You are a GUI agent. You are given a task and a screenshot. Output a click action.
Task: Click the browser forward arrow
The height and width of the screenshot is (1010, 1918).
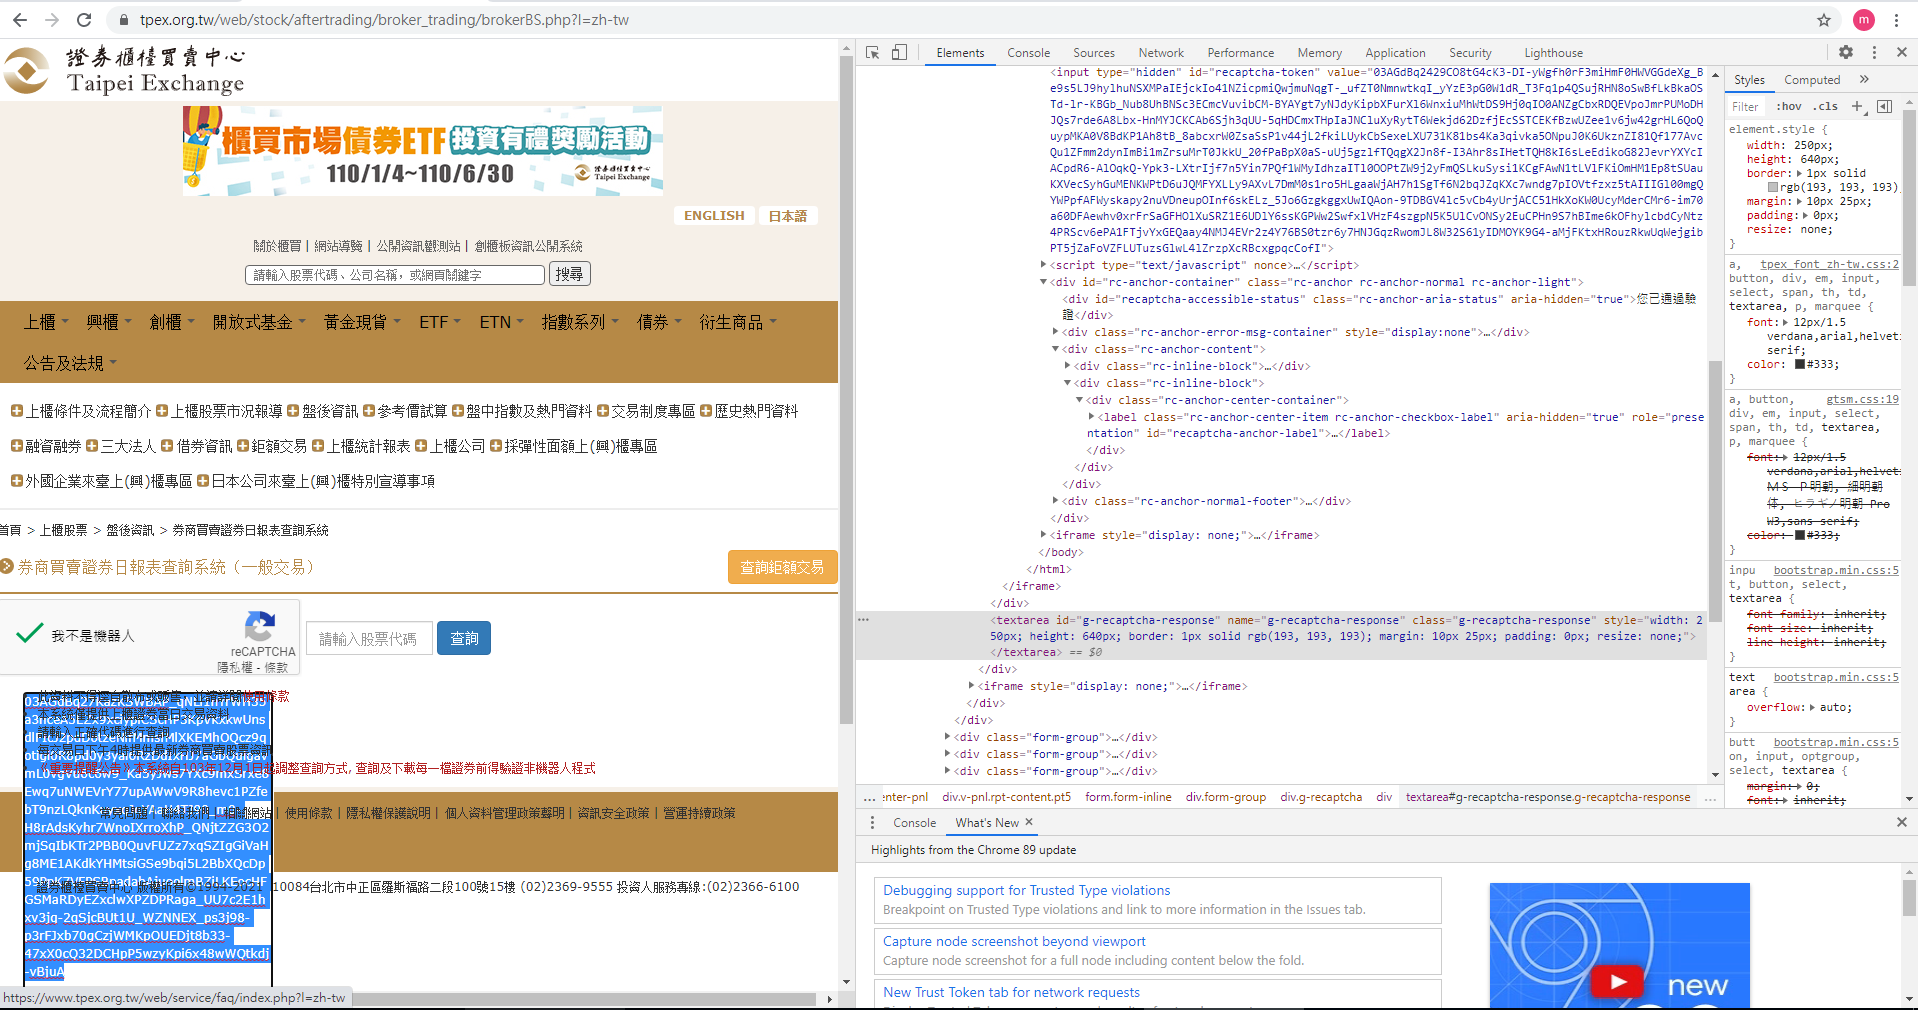52,20
